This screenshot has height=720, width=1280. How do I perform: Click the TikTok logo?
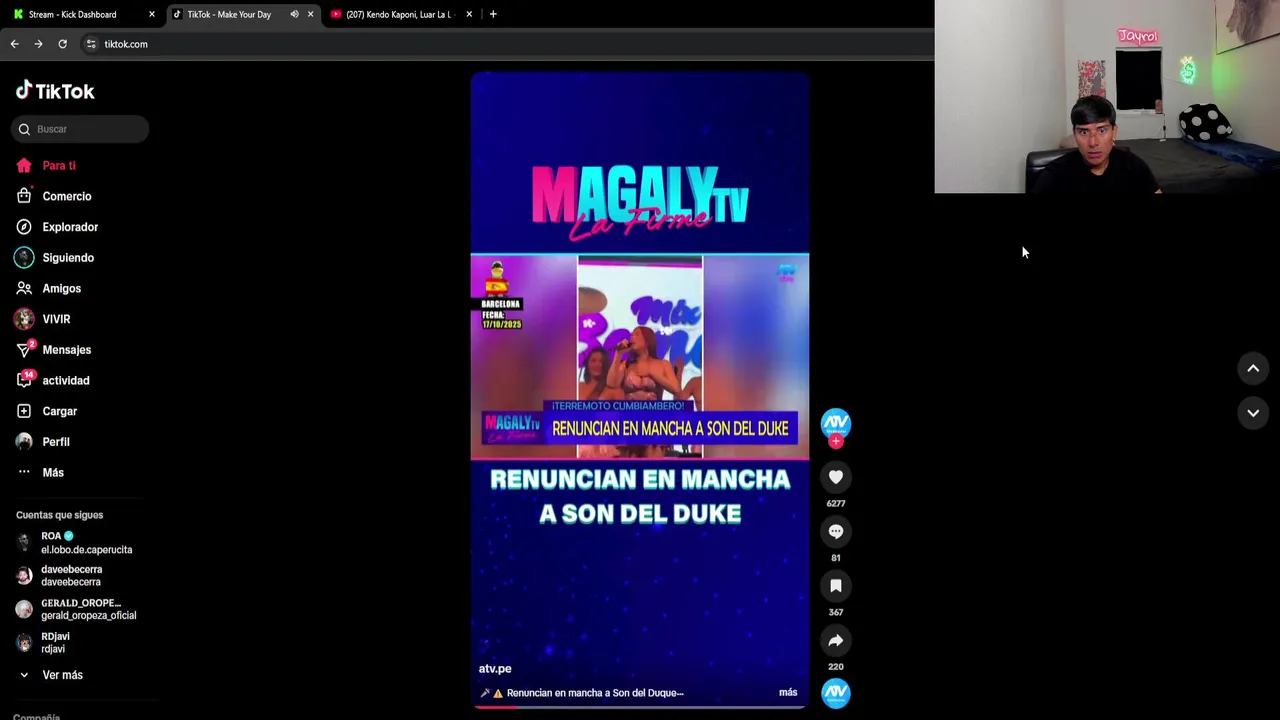pos(55,91)
